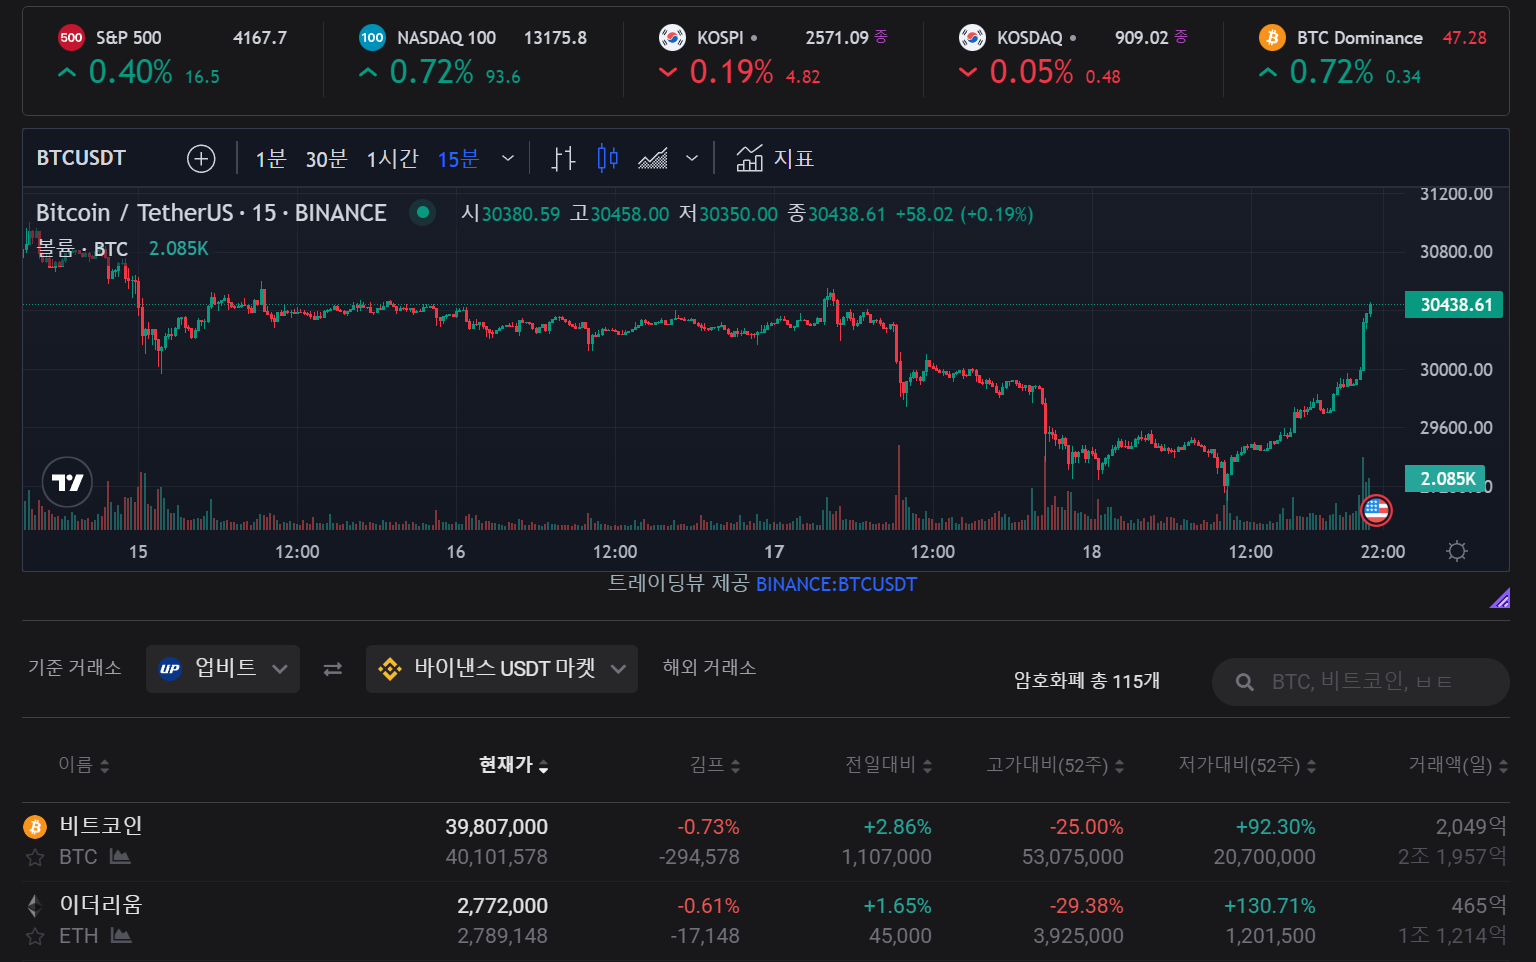The image size is (1536, 962).
Task: Click the NASDAQ 100 badge icon
Action: point(372,38)
